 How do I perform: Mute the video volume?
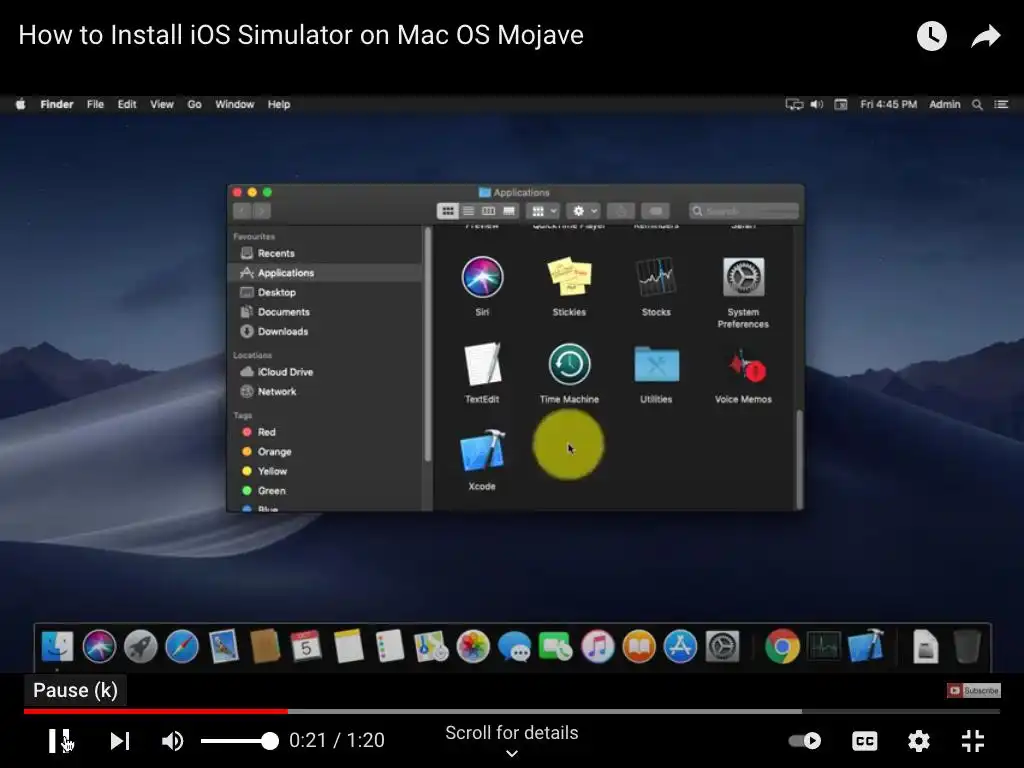(172, 741)
